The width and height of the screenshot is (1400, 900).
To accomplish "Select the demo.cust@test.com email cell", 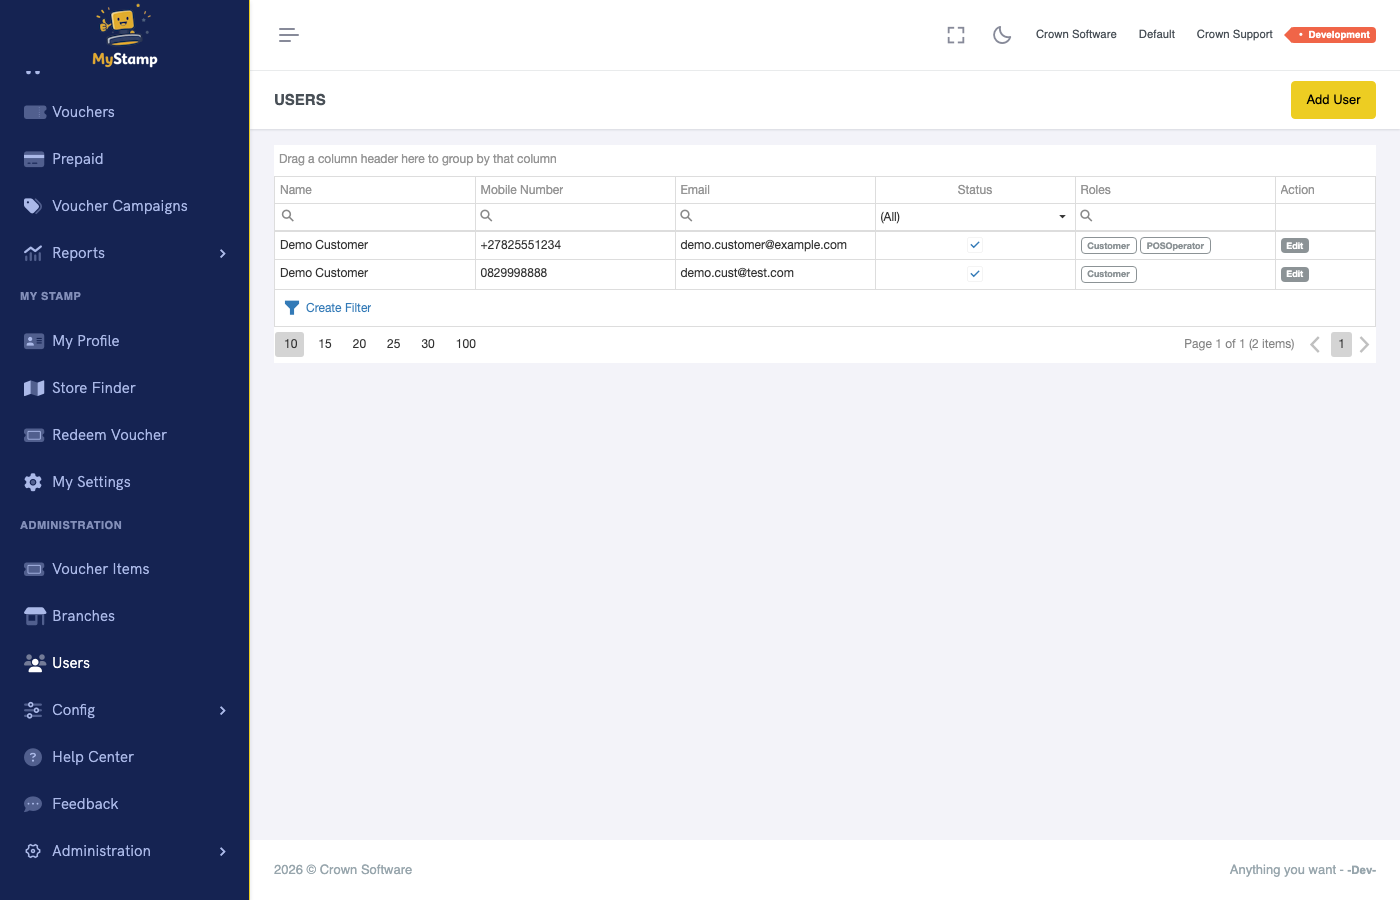I will 775,273.
